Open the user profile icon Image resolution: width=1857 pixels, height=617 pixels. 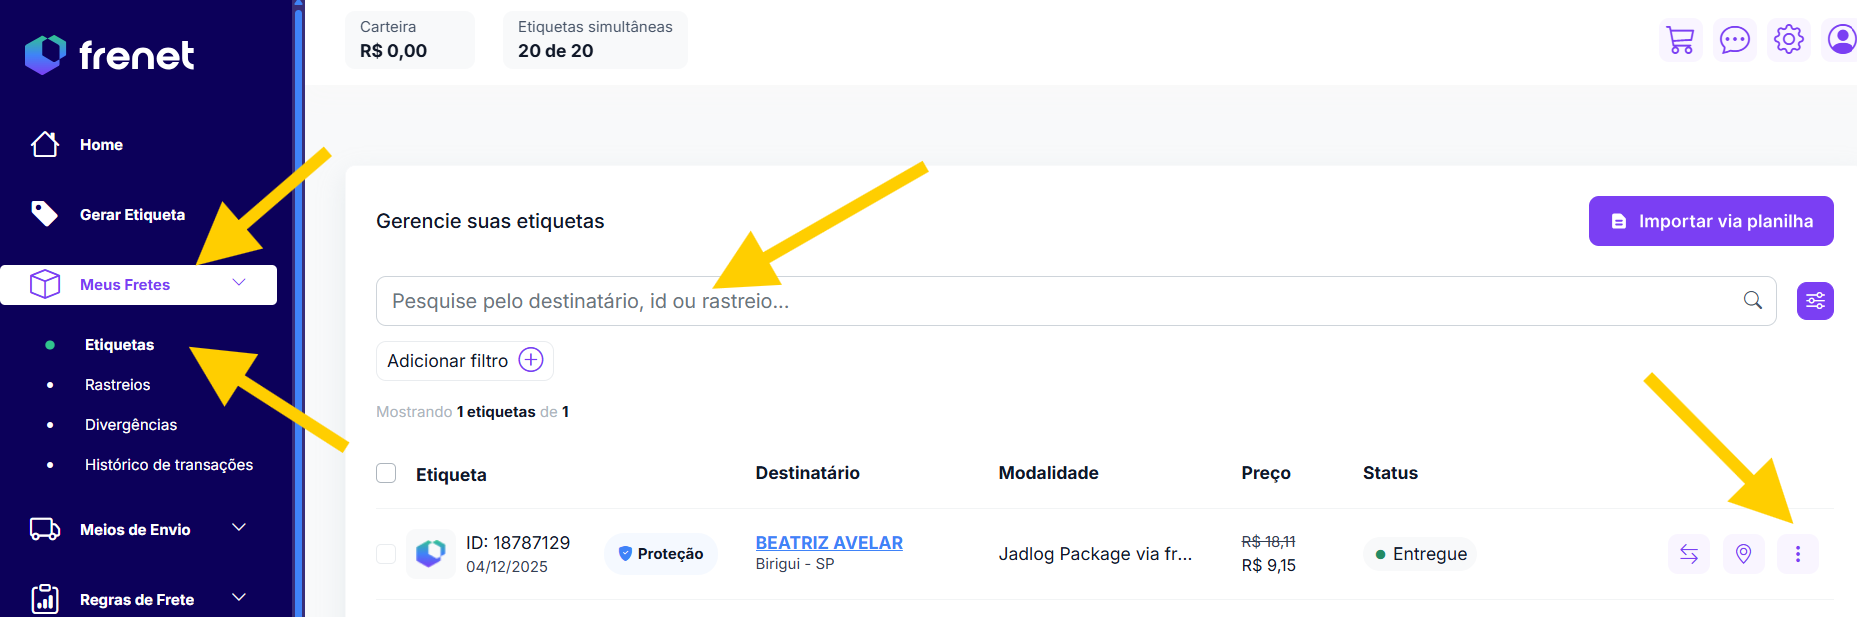pos(1841,40)
